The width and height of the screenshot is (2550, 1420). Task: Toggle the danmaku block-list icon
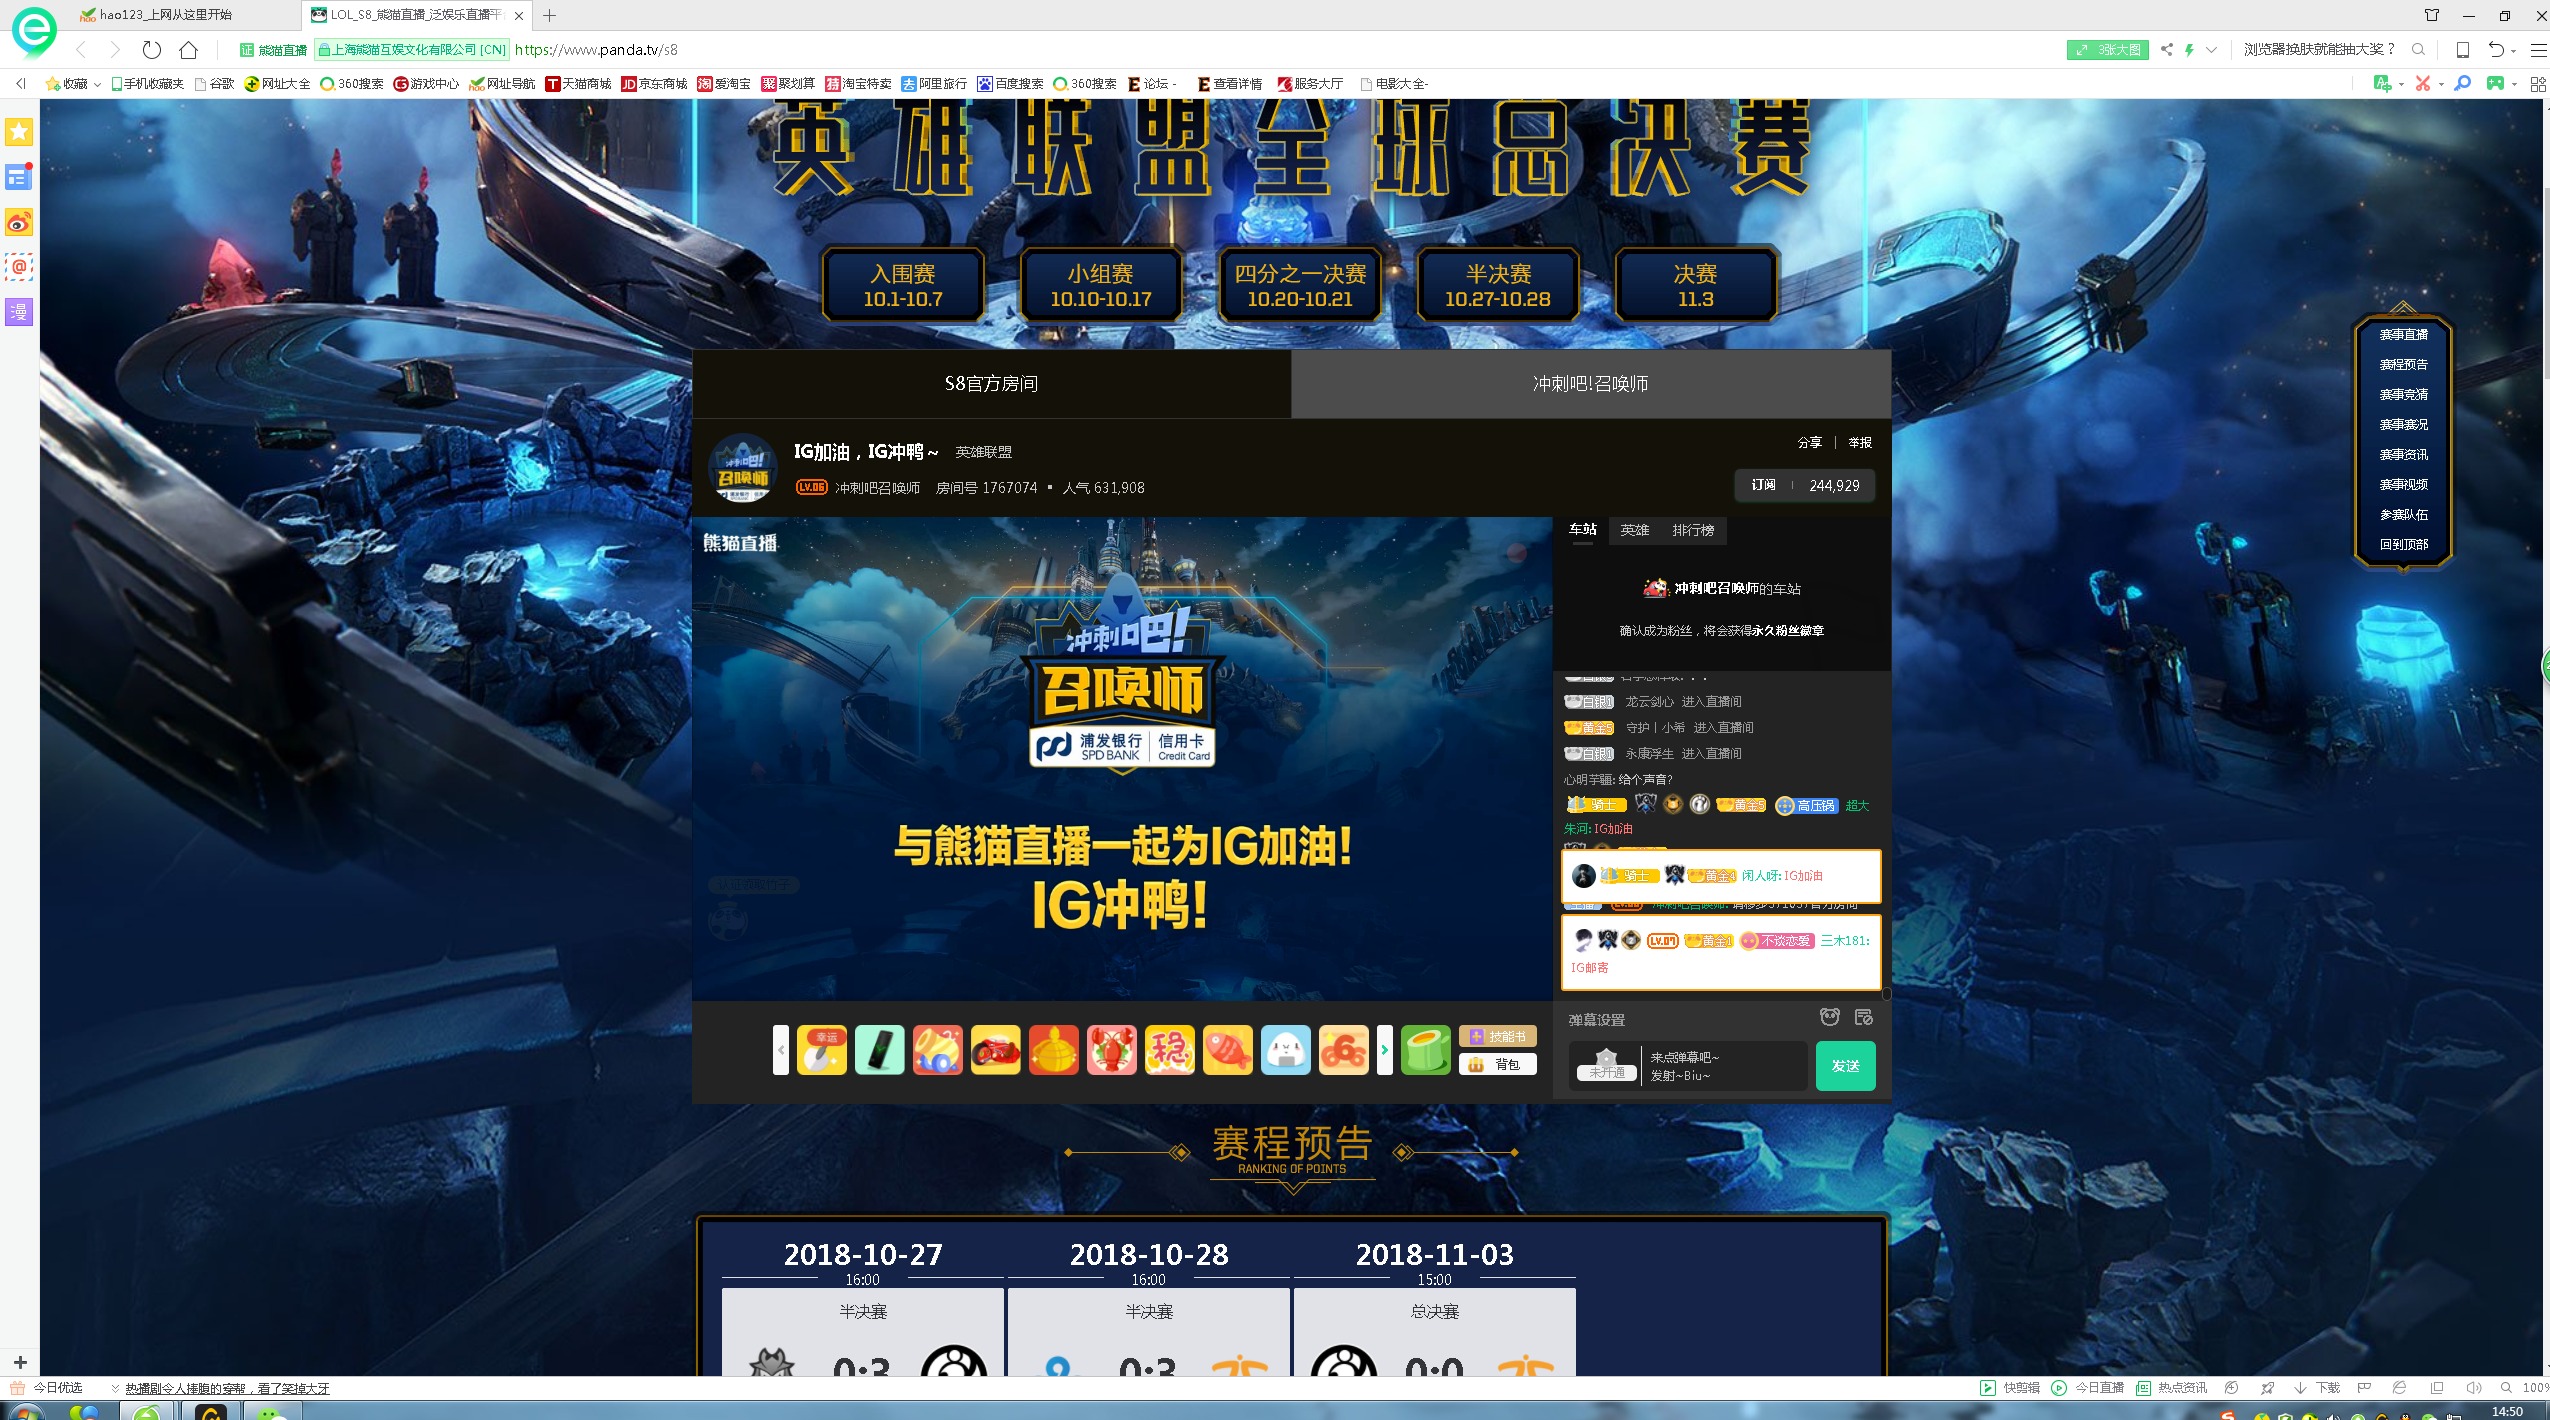(x=1863, y=1018)
